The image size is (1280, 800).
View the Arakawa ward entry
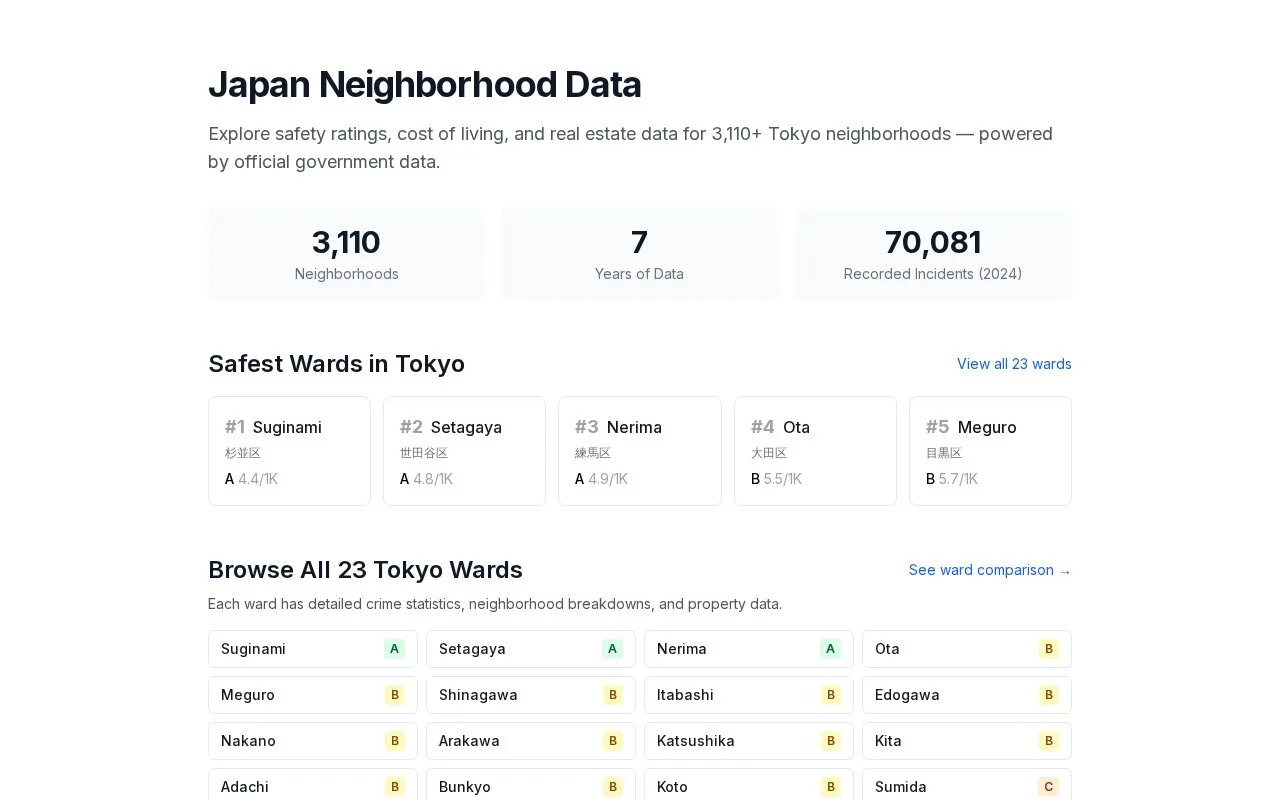click(531, 741)
